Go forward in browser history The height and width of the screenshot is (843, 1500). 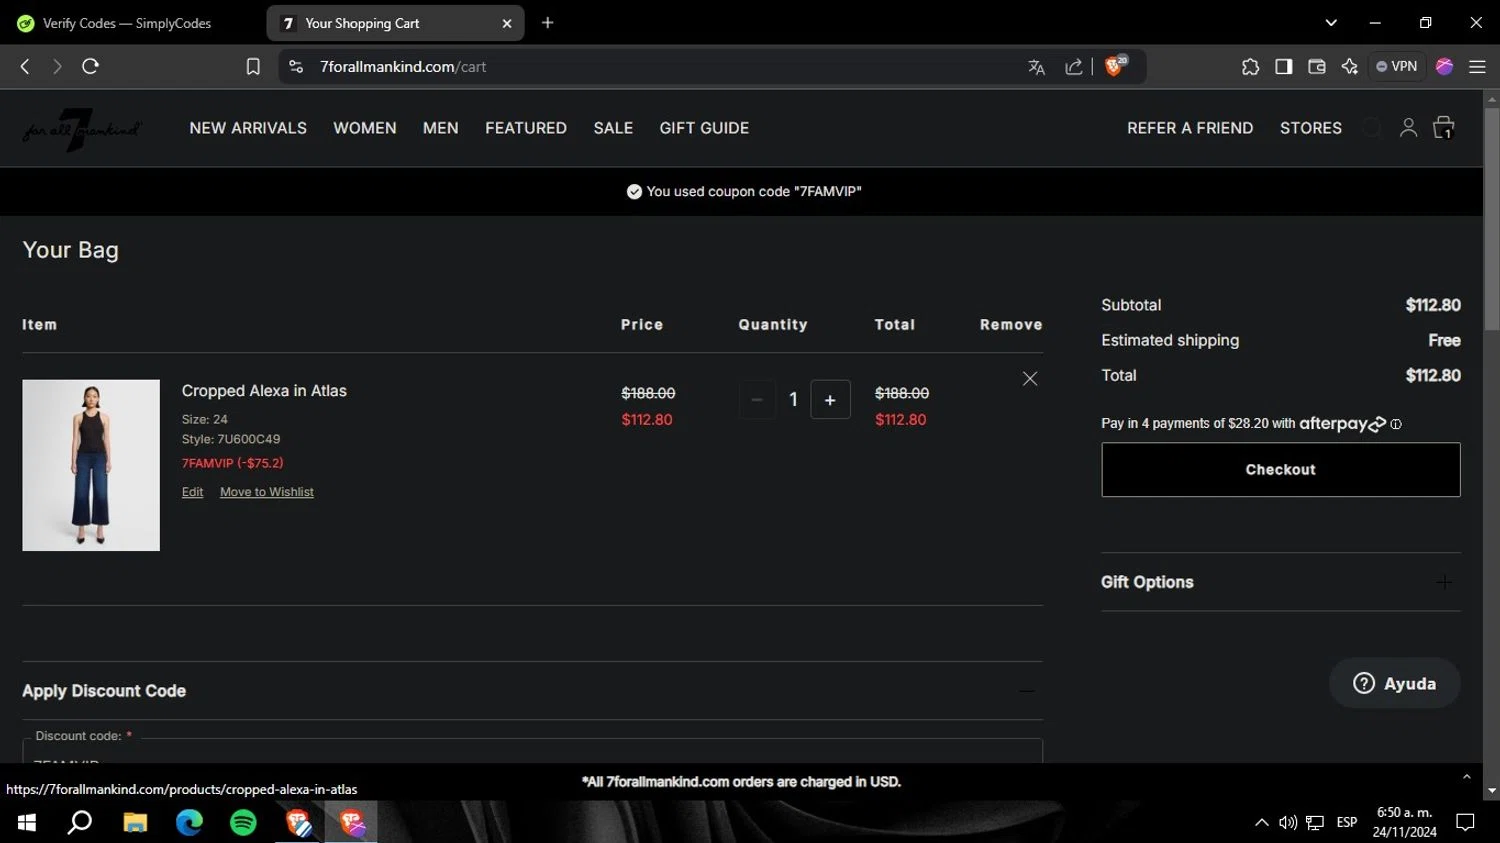(57, 67)
